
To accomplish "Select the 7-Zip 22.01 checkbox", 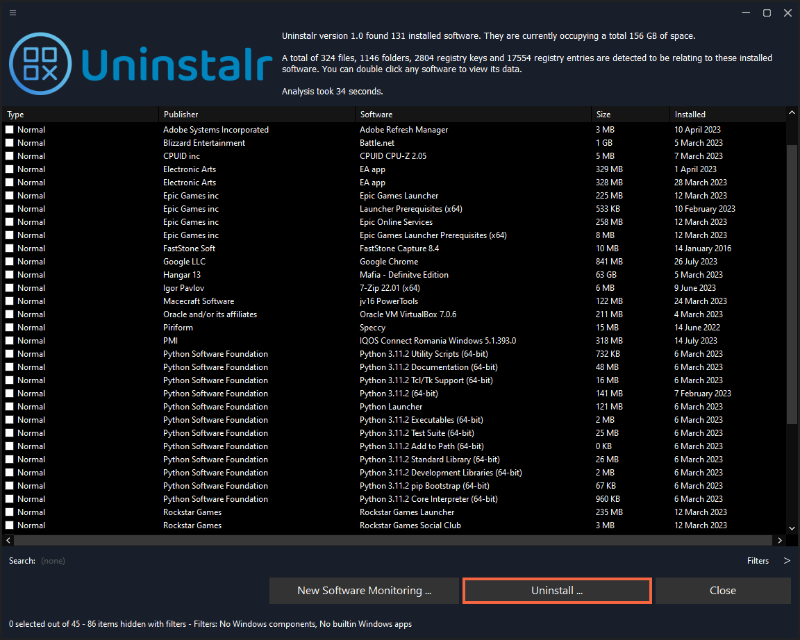I will (x=10, y=287).
